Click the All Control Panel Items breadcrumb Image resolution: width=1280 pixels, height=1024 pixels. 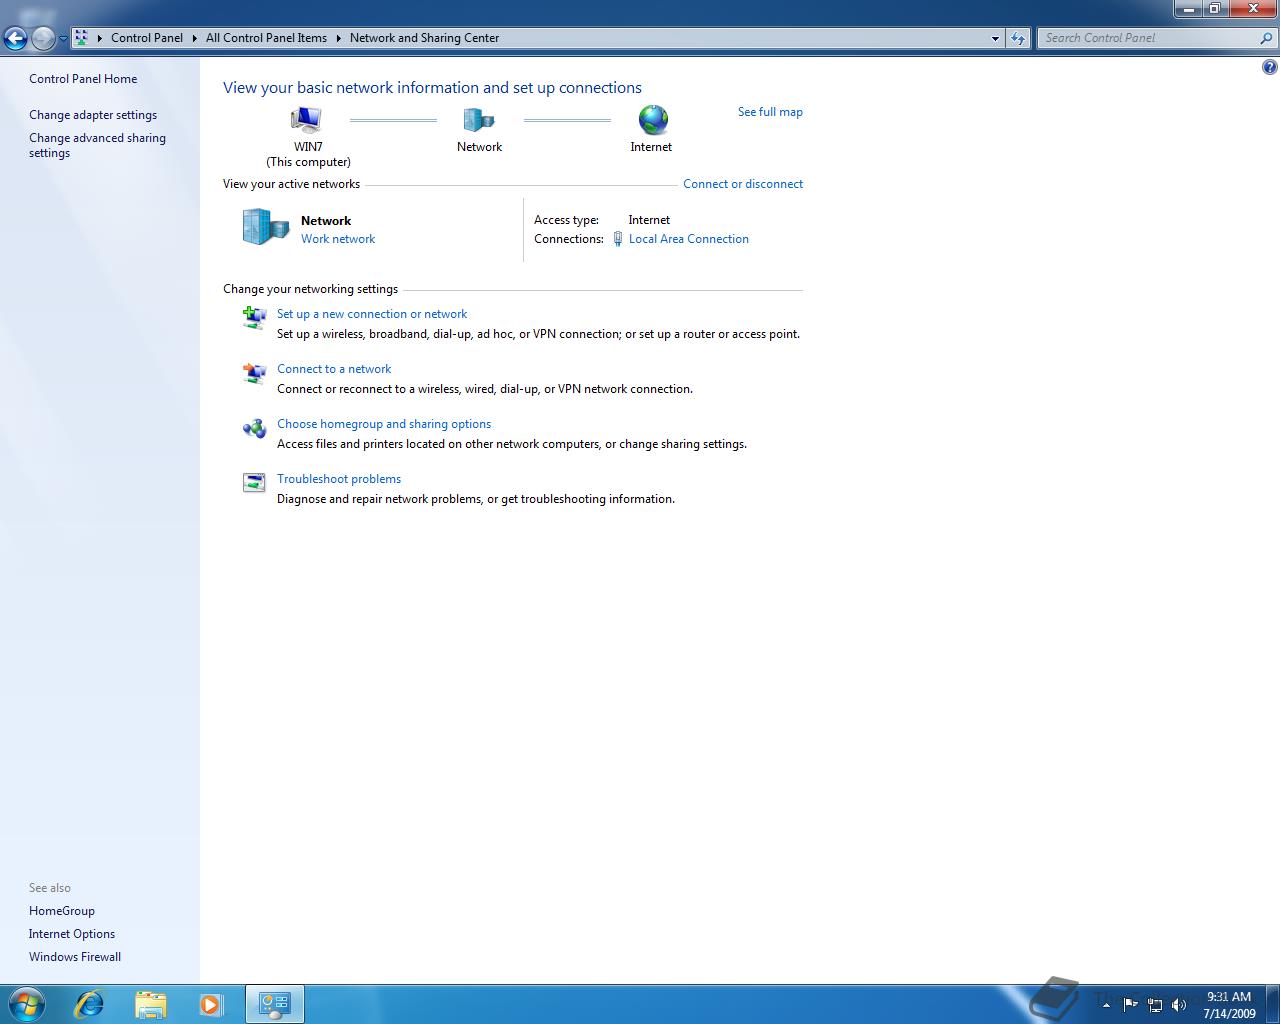(266, 38)
